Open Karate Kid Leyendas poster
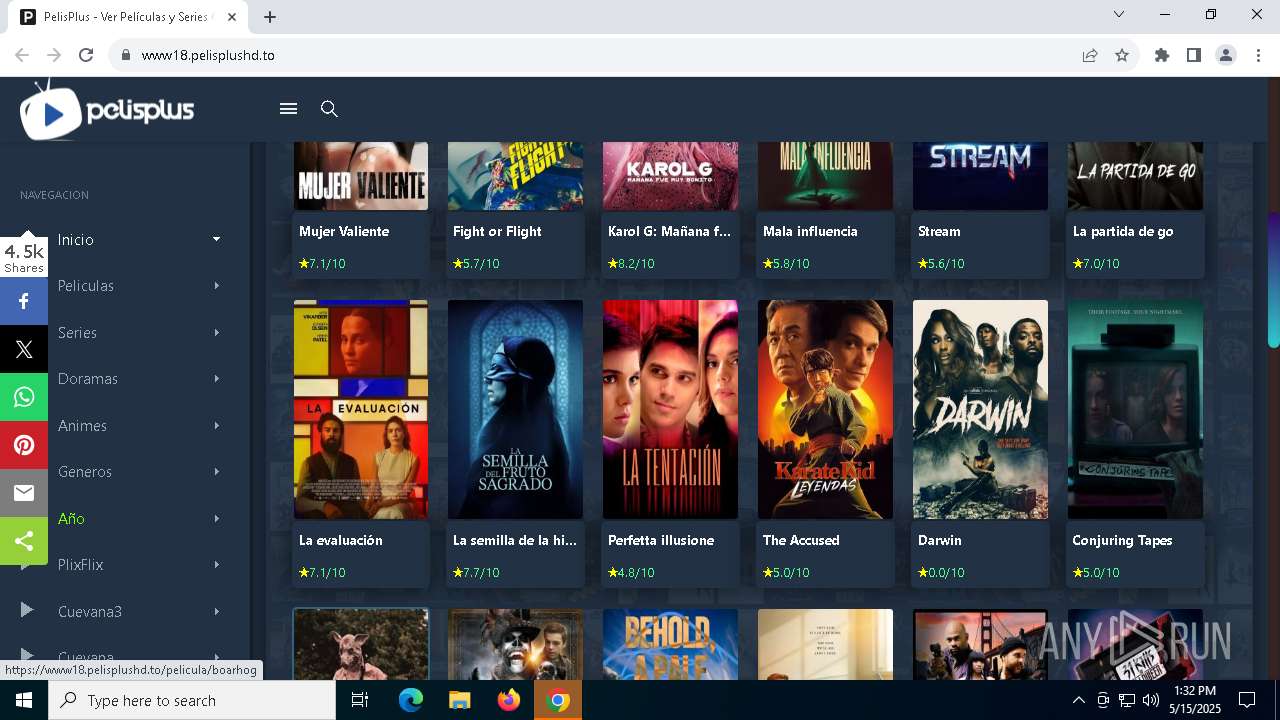The image size is (1280, 720). point(825,409)
